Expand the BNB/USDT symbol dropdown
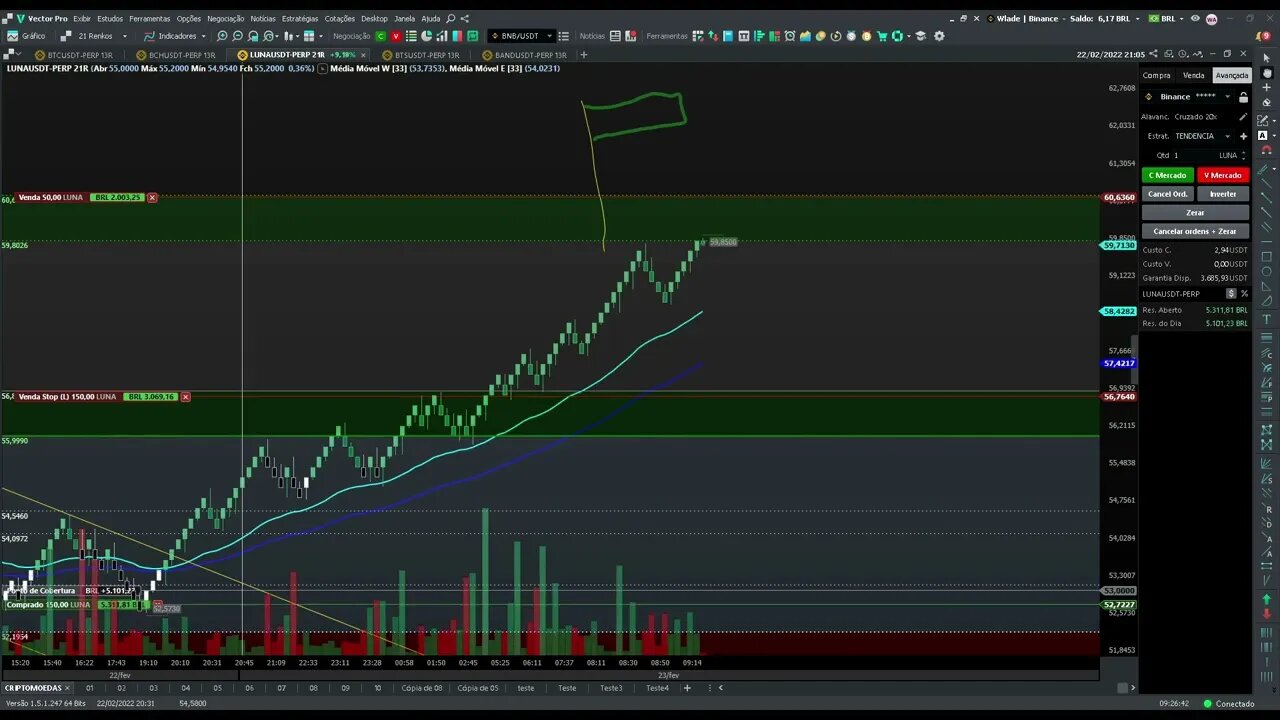 point(549,36)
